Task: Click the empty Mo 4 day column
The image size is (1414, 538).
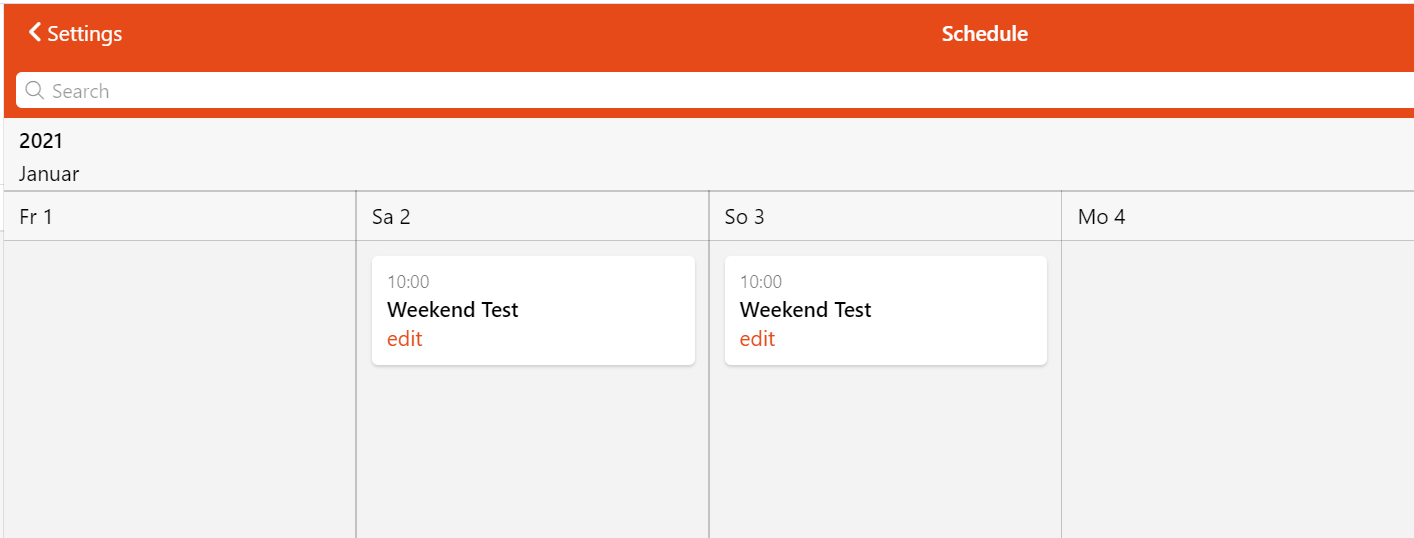Action: (x=1238, y=390)
